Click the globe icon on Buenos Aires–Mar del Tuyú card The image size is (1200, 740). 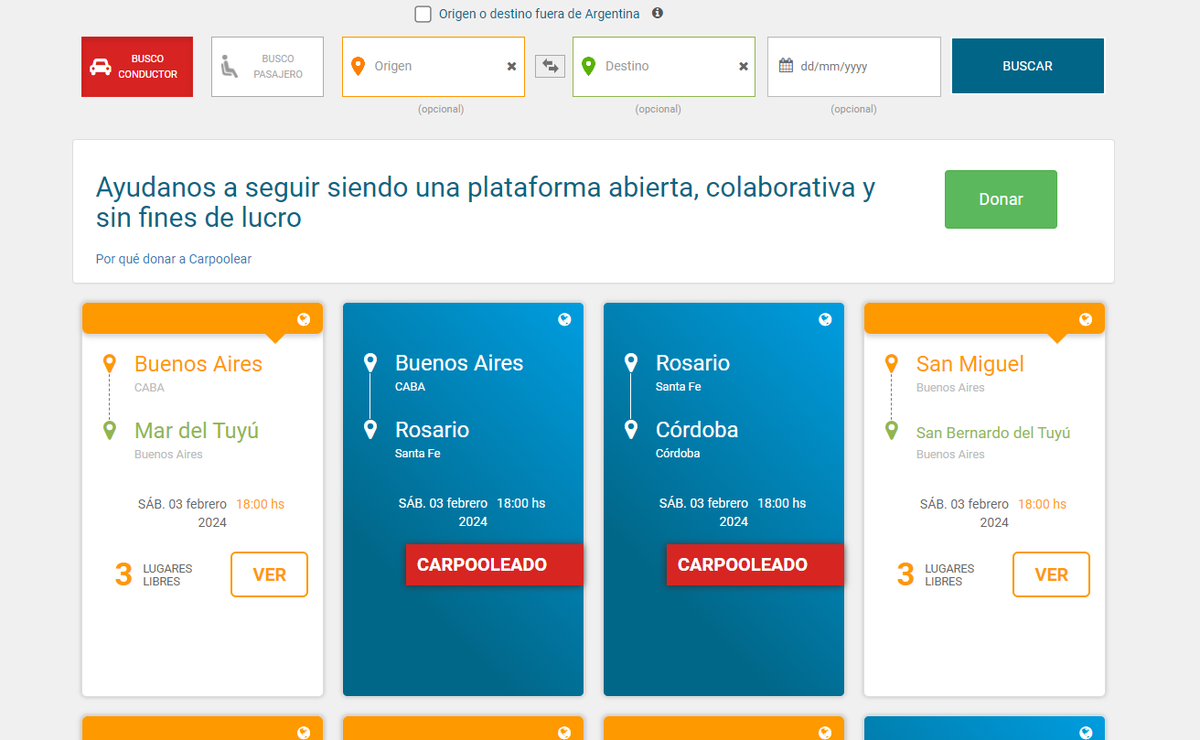point(304,320)
